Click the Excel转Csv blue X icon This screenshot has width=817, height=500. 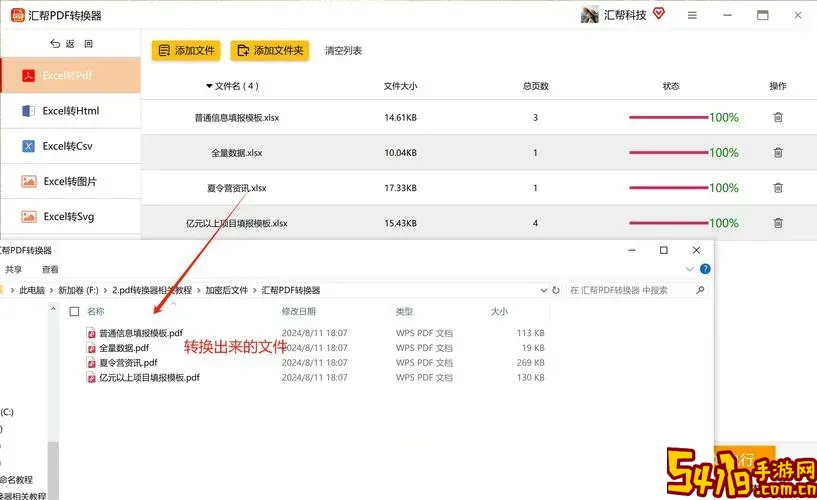[x=28, y=146]
